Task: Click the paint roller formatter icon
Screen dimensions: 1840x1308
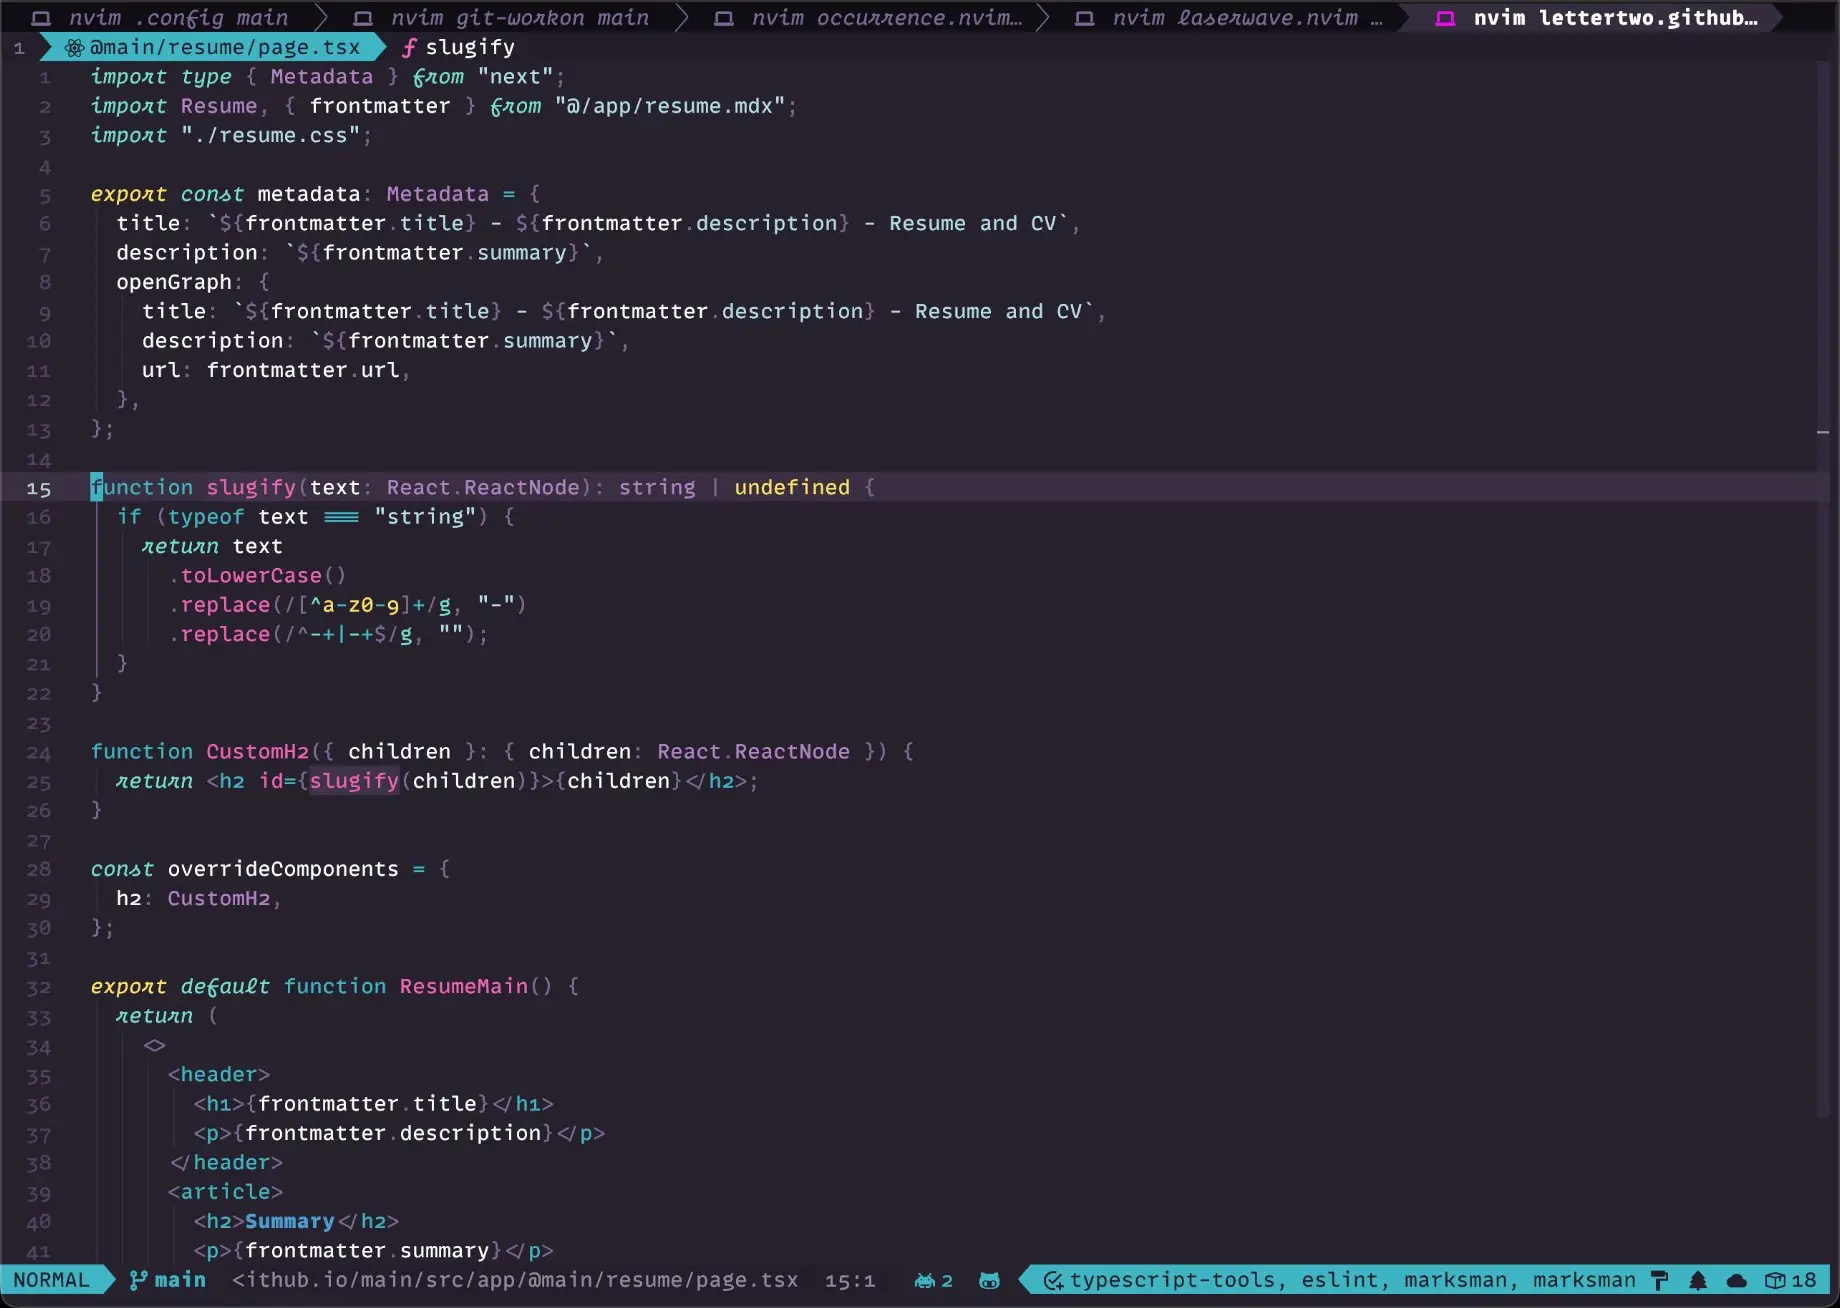Action: point(1660,1280)
